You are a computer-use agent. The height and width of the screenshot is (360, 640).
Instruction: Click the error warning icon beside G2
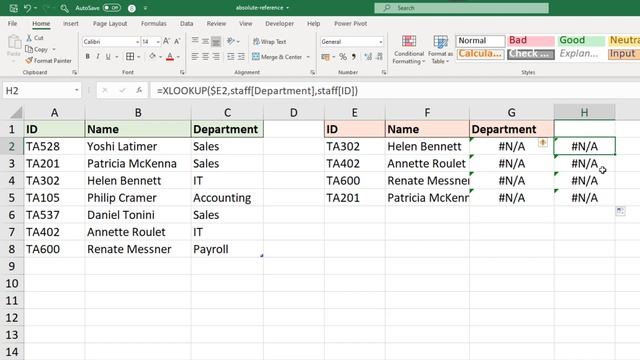[x=542, y=142]
